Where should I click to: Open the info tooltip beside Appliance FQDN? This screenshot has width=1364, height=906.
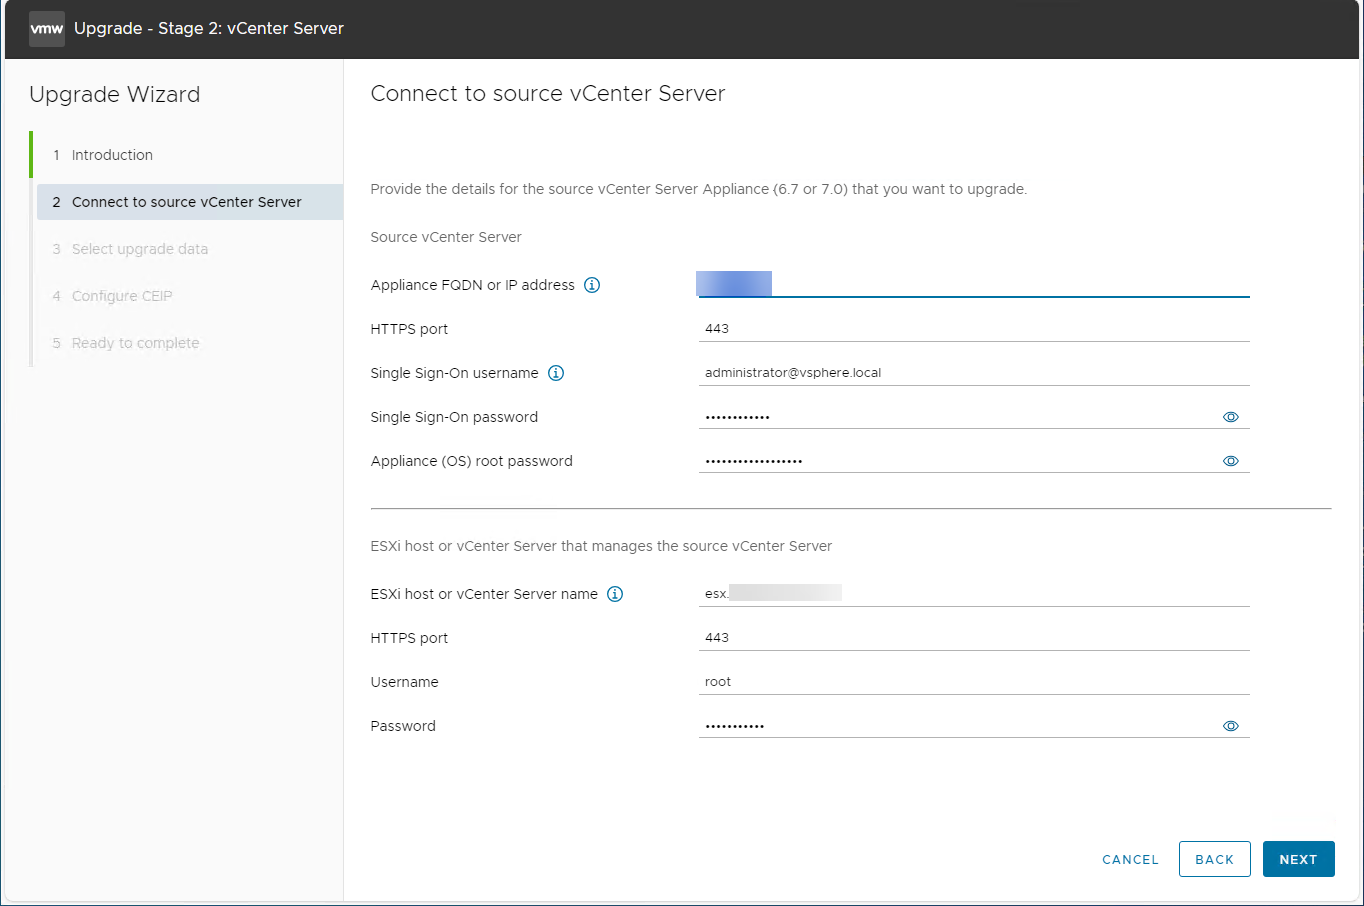tap(592, 285)
